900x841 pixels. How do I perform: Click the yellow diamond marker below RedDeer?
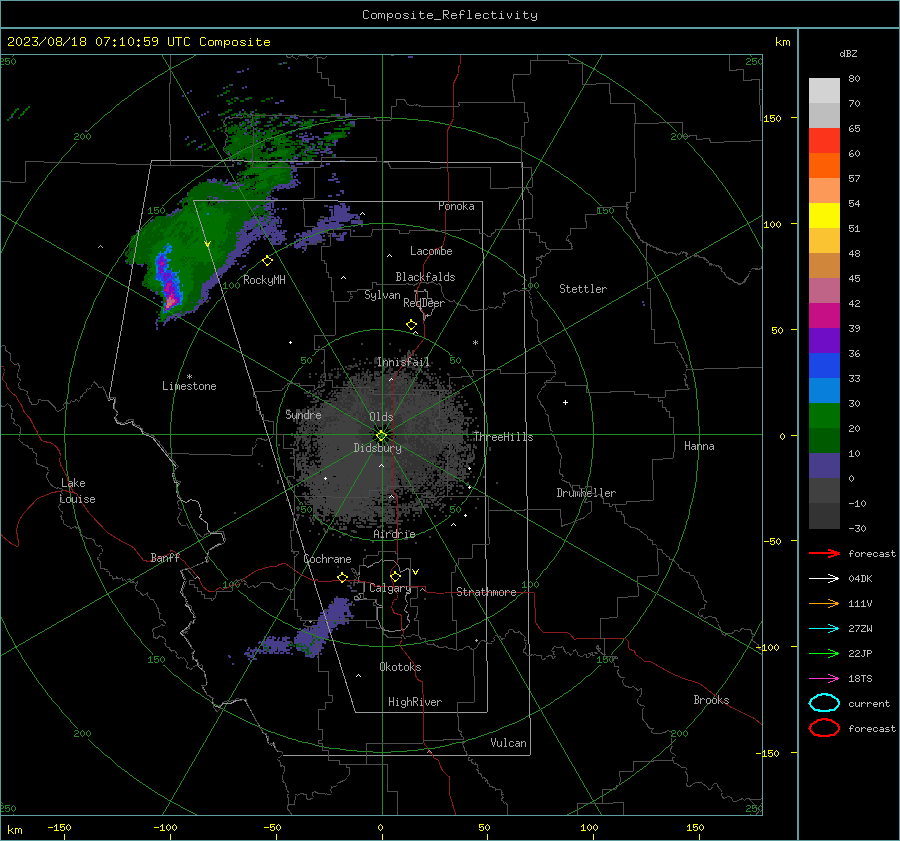tap(412, 325)
